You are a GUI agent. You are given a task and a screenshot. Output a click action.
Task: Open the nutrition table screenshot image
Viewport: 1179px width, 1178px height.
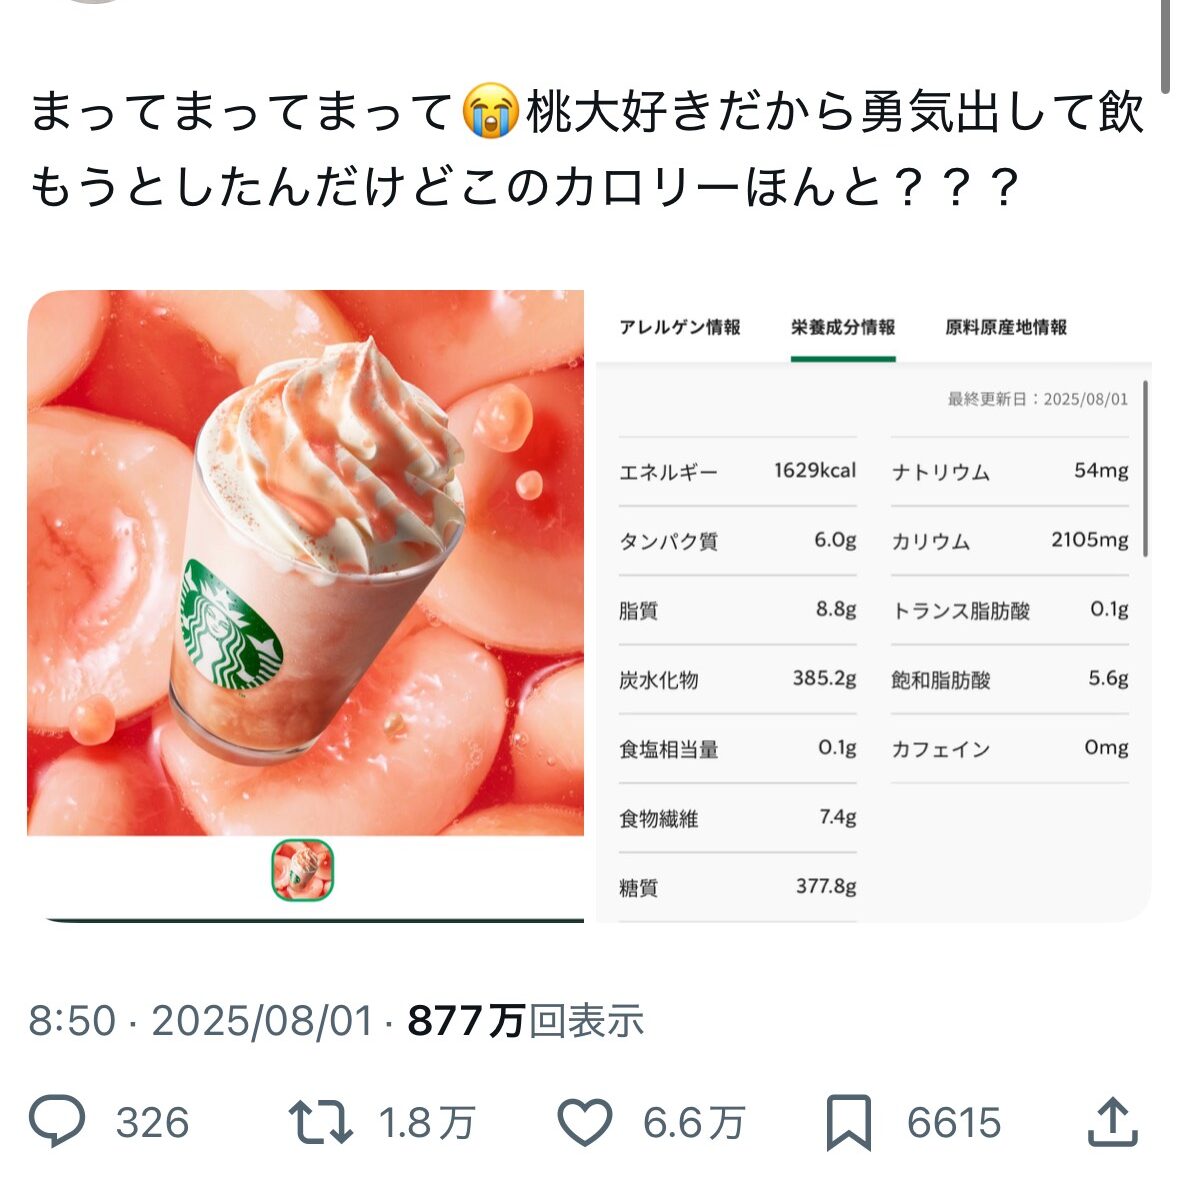pos(874,606)
